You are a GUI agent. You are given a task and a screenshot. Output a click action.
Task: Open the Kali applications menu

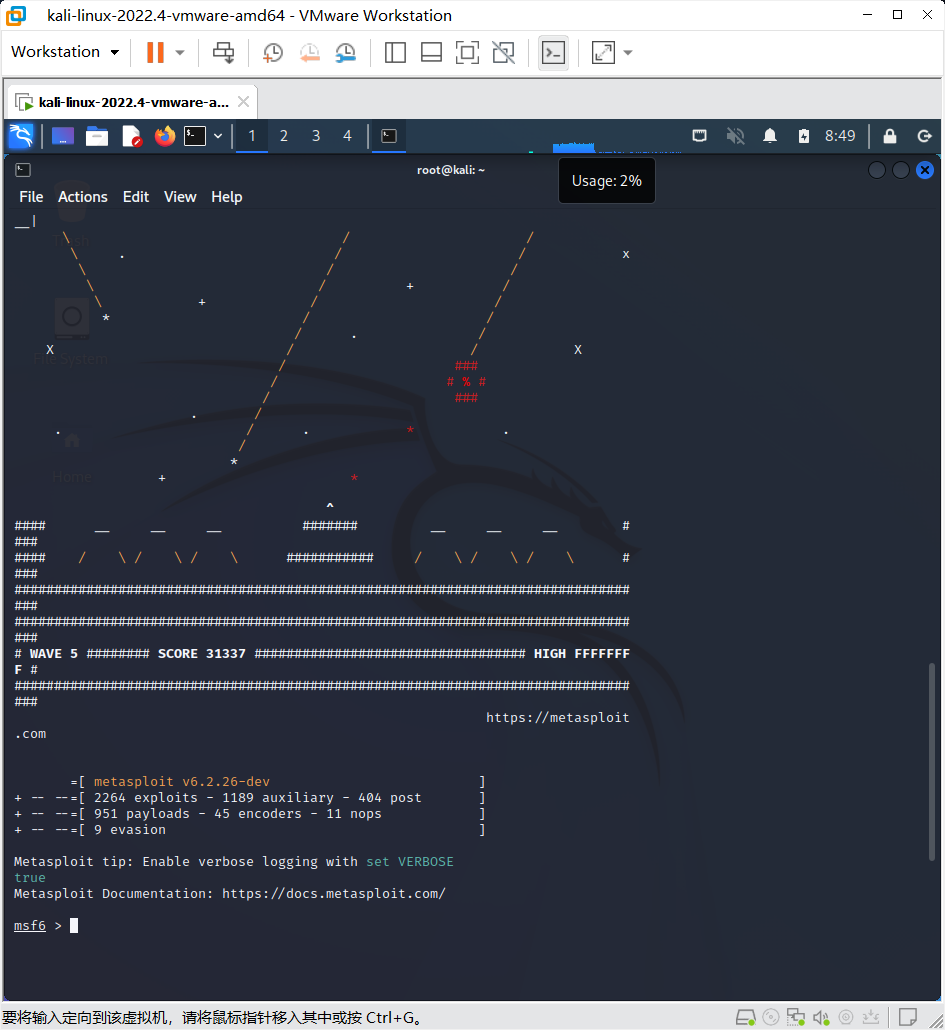click(21, 136)
